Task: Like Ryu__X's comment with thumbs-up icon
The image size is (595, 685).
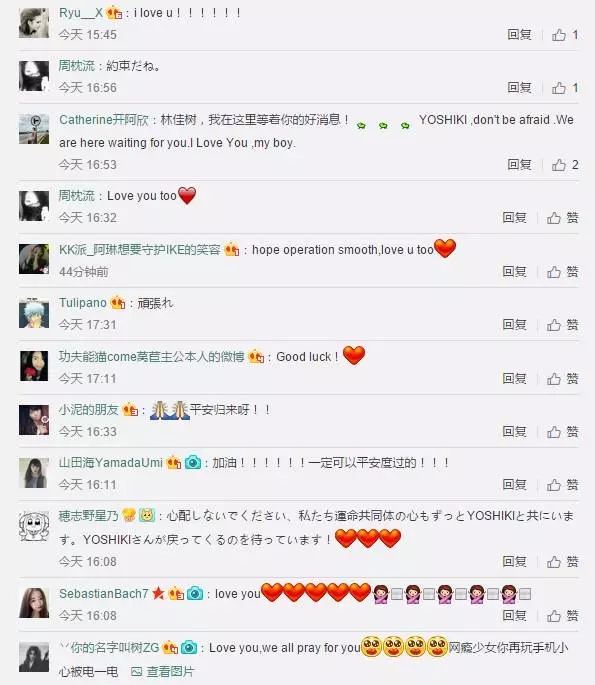Action: coord(565,35)
